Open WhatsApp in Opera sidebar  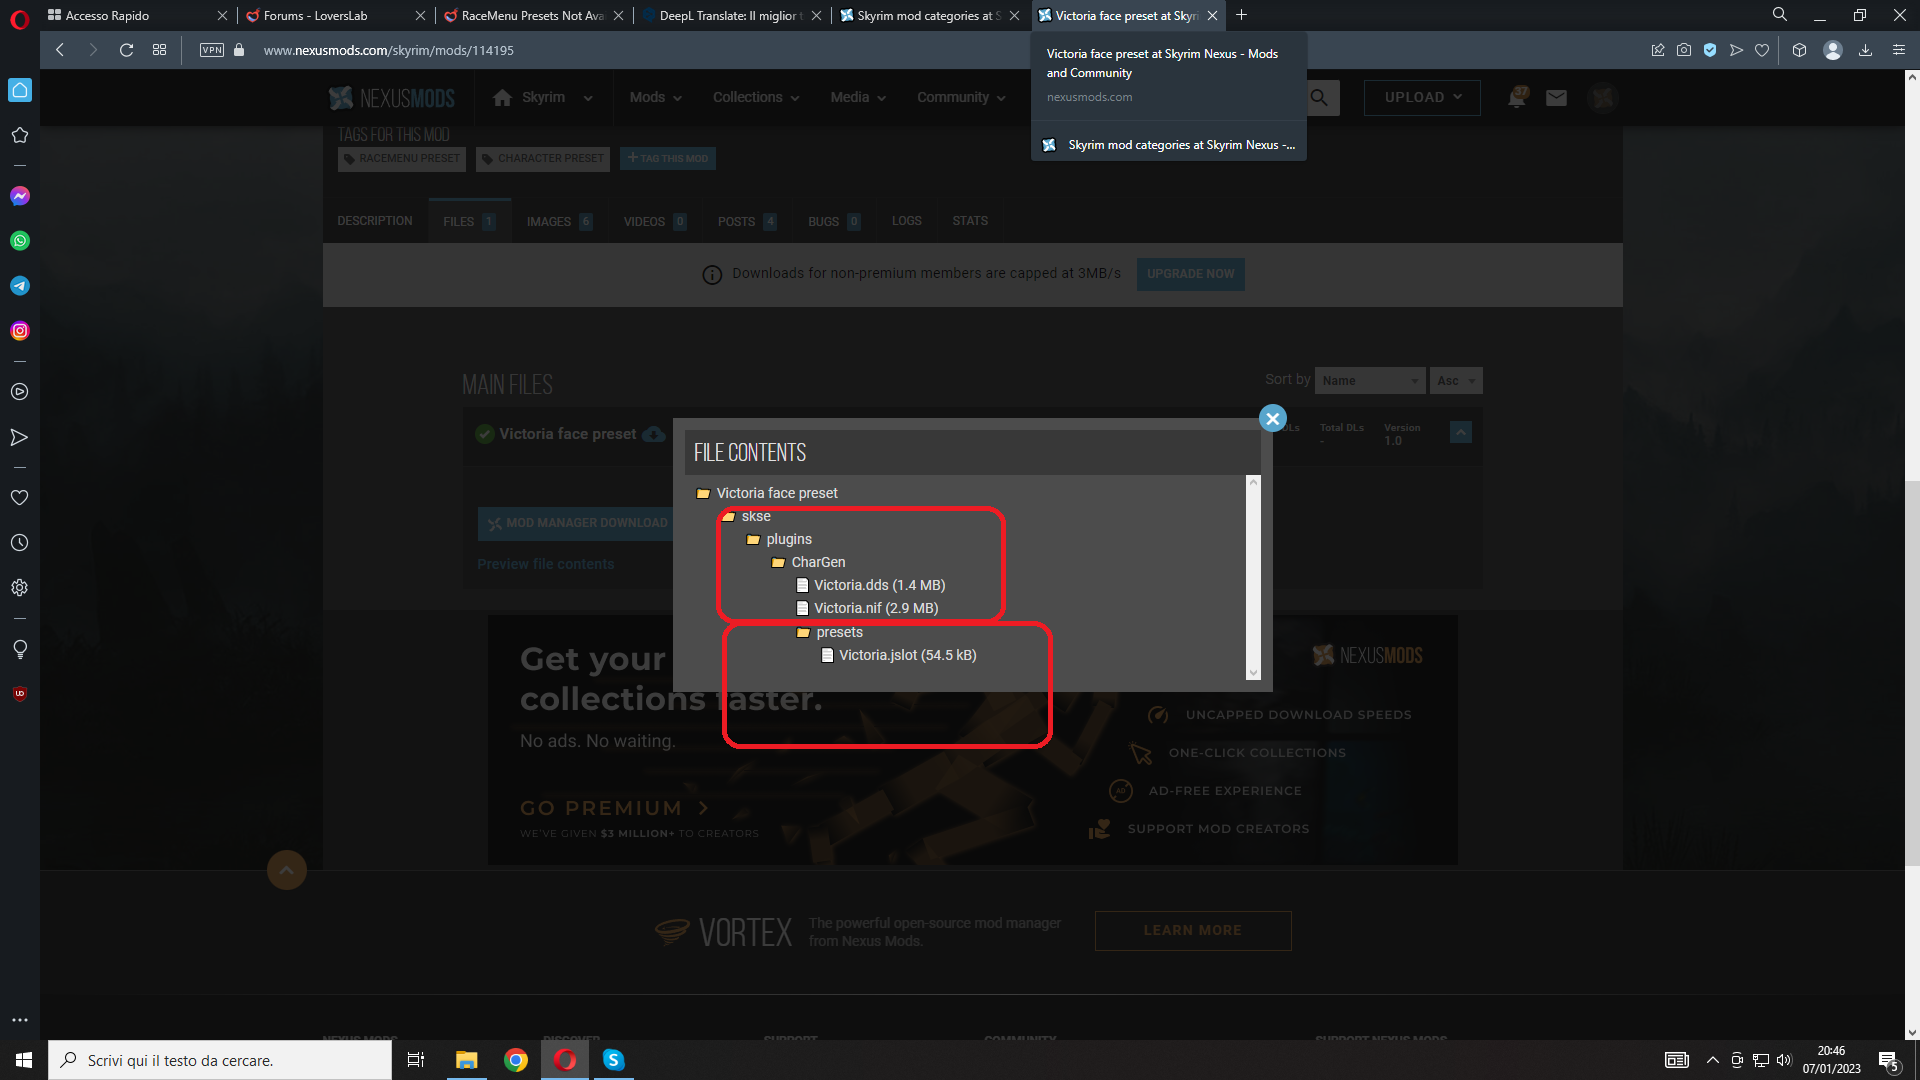click(20, 241)
